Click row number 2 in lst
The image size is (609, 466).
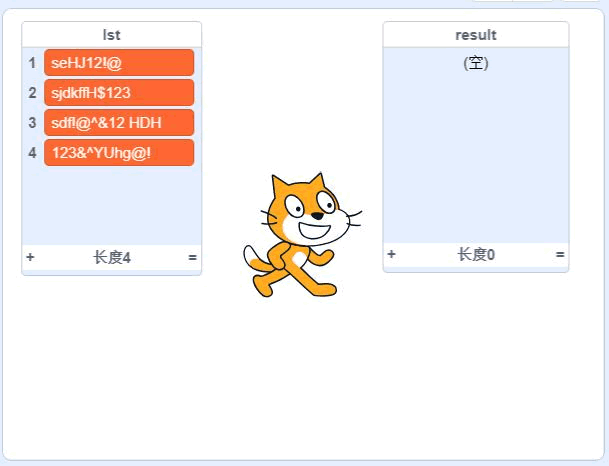[32, 92]
